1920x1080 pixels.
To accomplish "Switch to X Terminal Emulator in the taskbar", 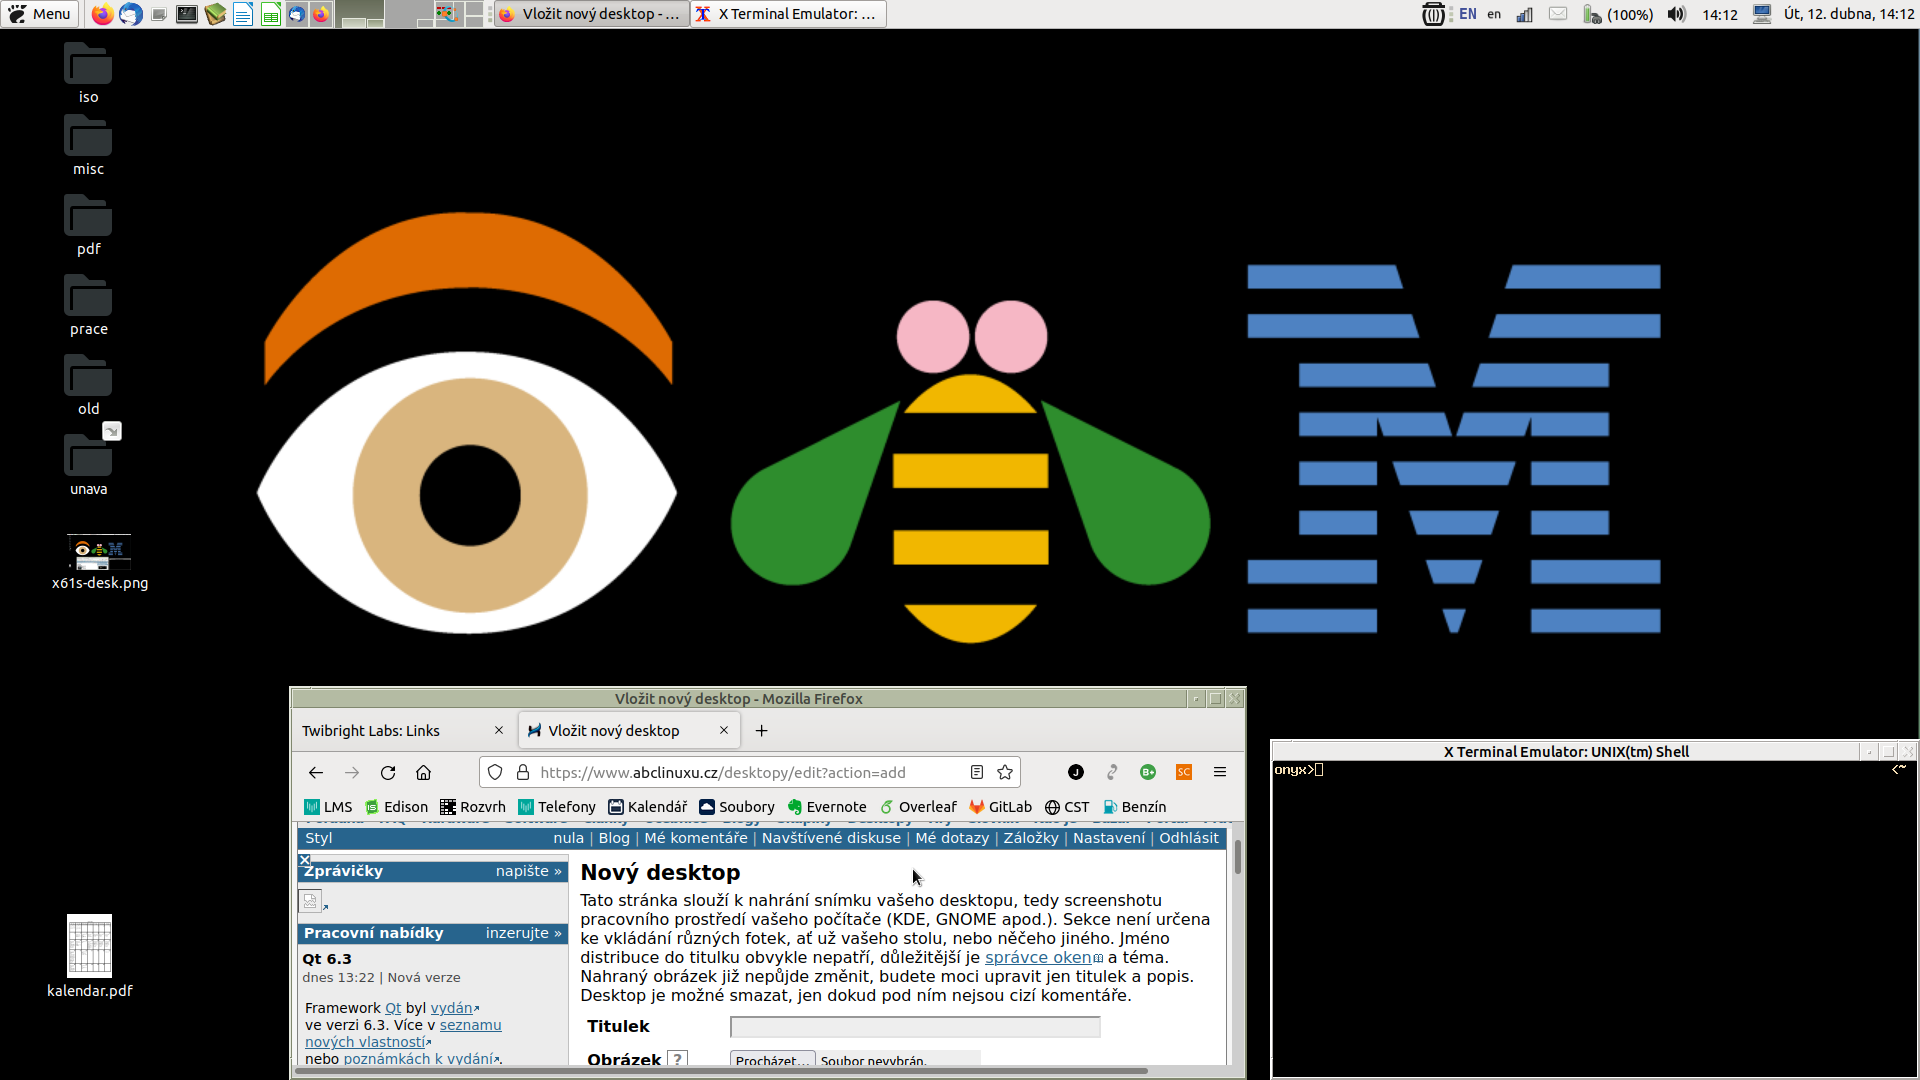I will pos(788,14).
